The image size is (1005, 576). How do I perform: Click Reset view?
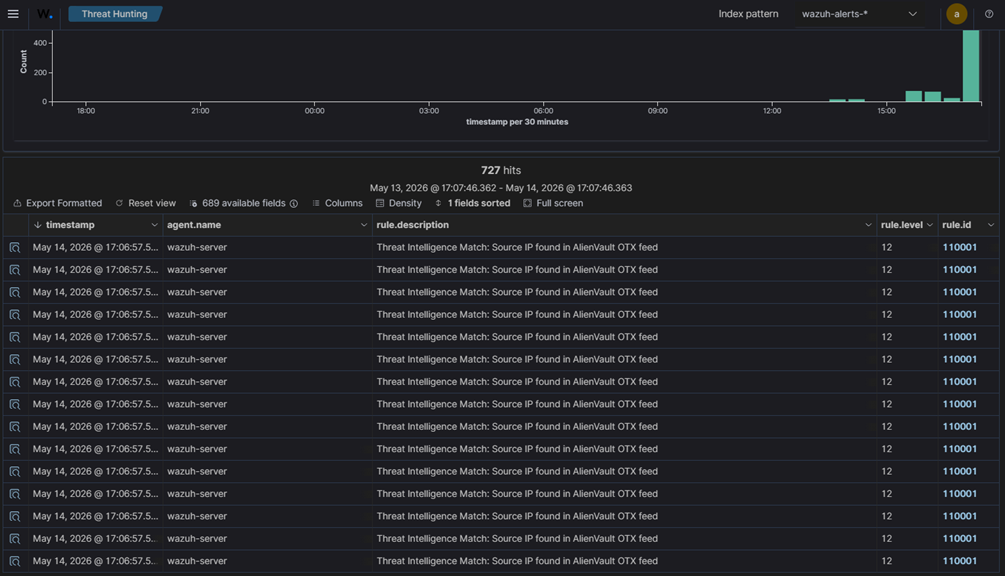click(145, 203)
